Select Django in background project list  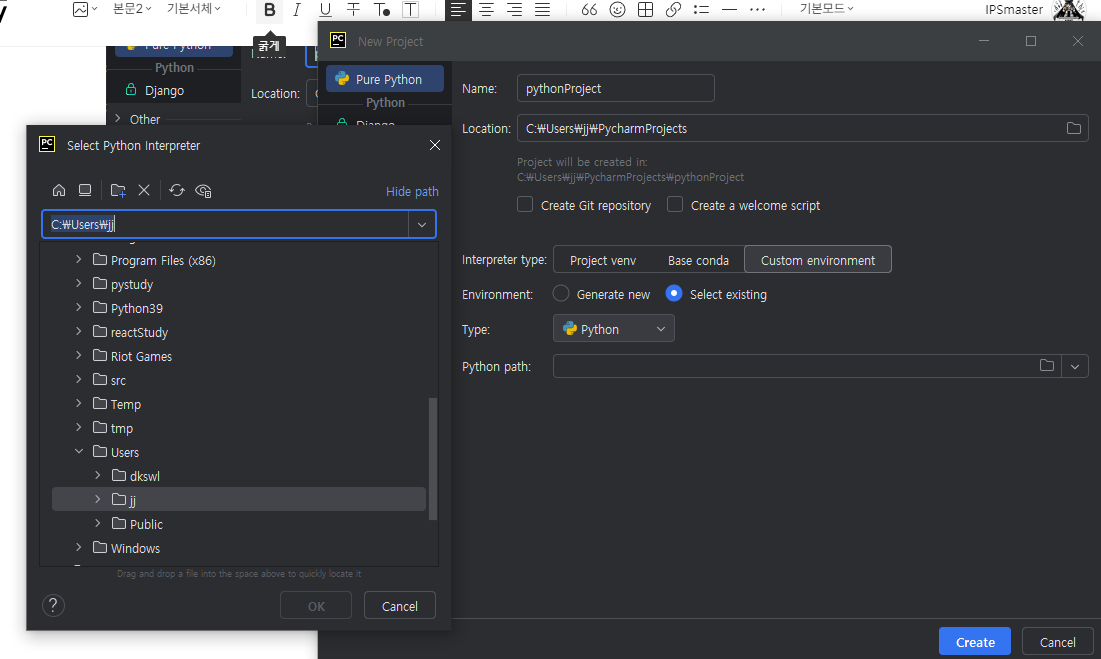click(164, 90)
